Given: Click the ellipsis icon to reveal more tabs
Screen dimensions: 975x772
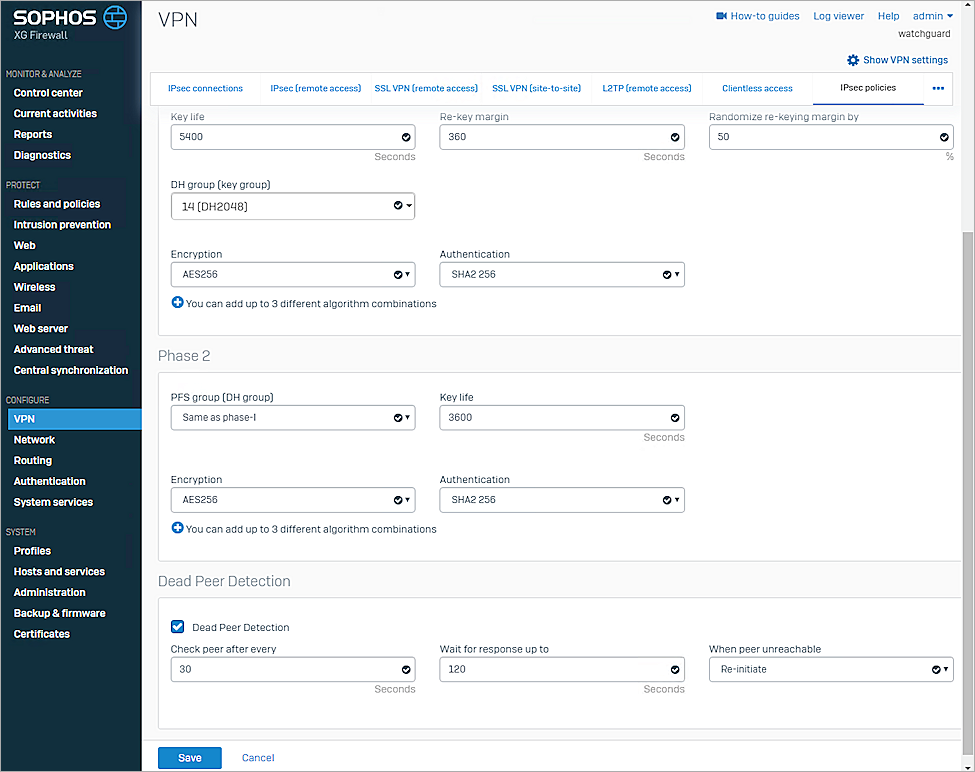Looking at the screenshot, I should pos(937,88).
